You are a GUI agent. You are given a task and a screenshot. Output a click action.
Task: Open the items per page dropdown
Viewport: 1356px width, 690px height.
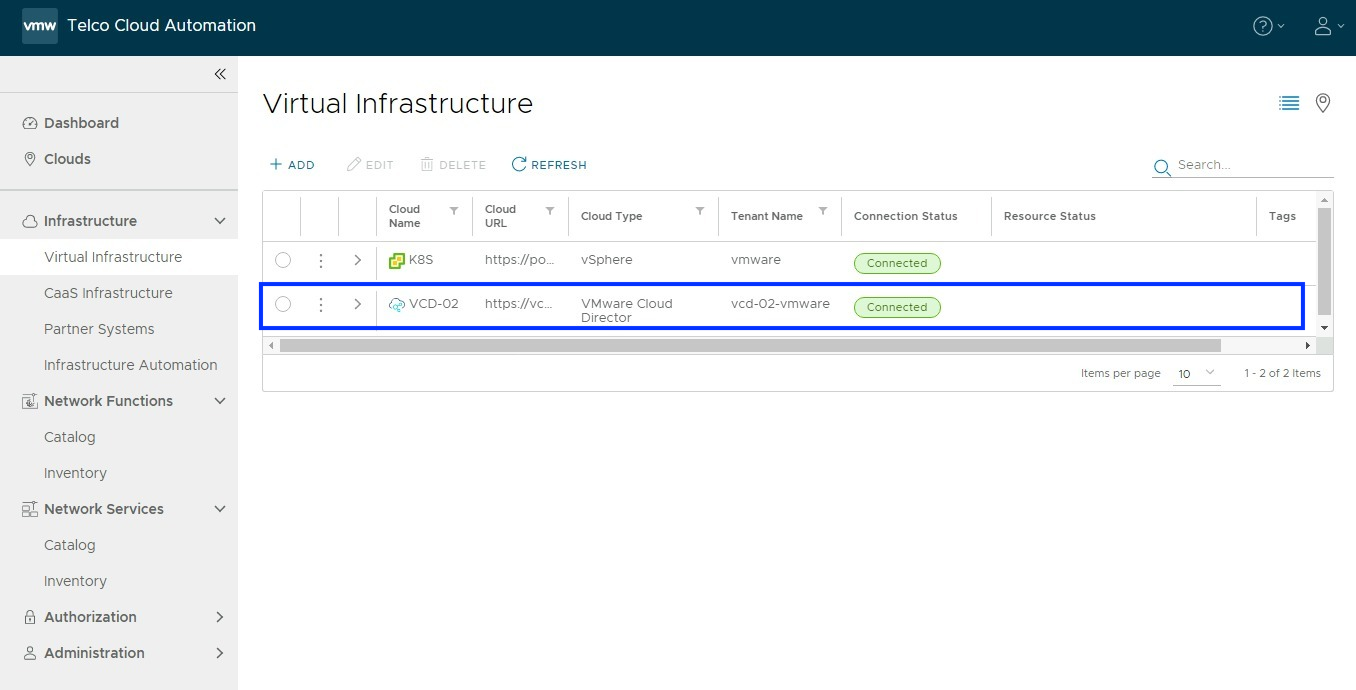click(1196, 373)
